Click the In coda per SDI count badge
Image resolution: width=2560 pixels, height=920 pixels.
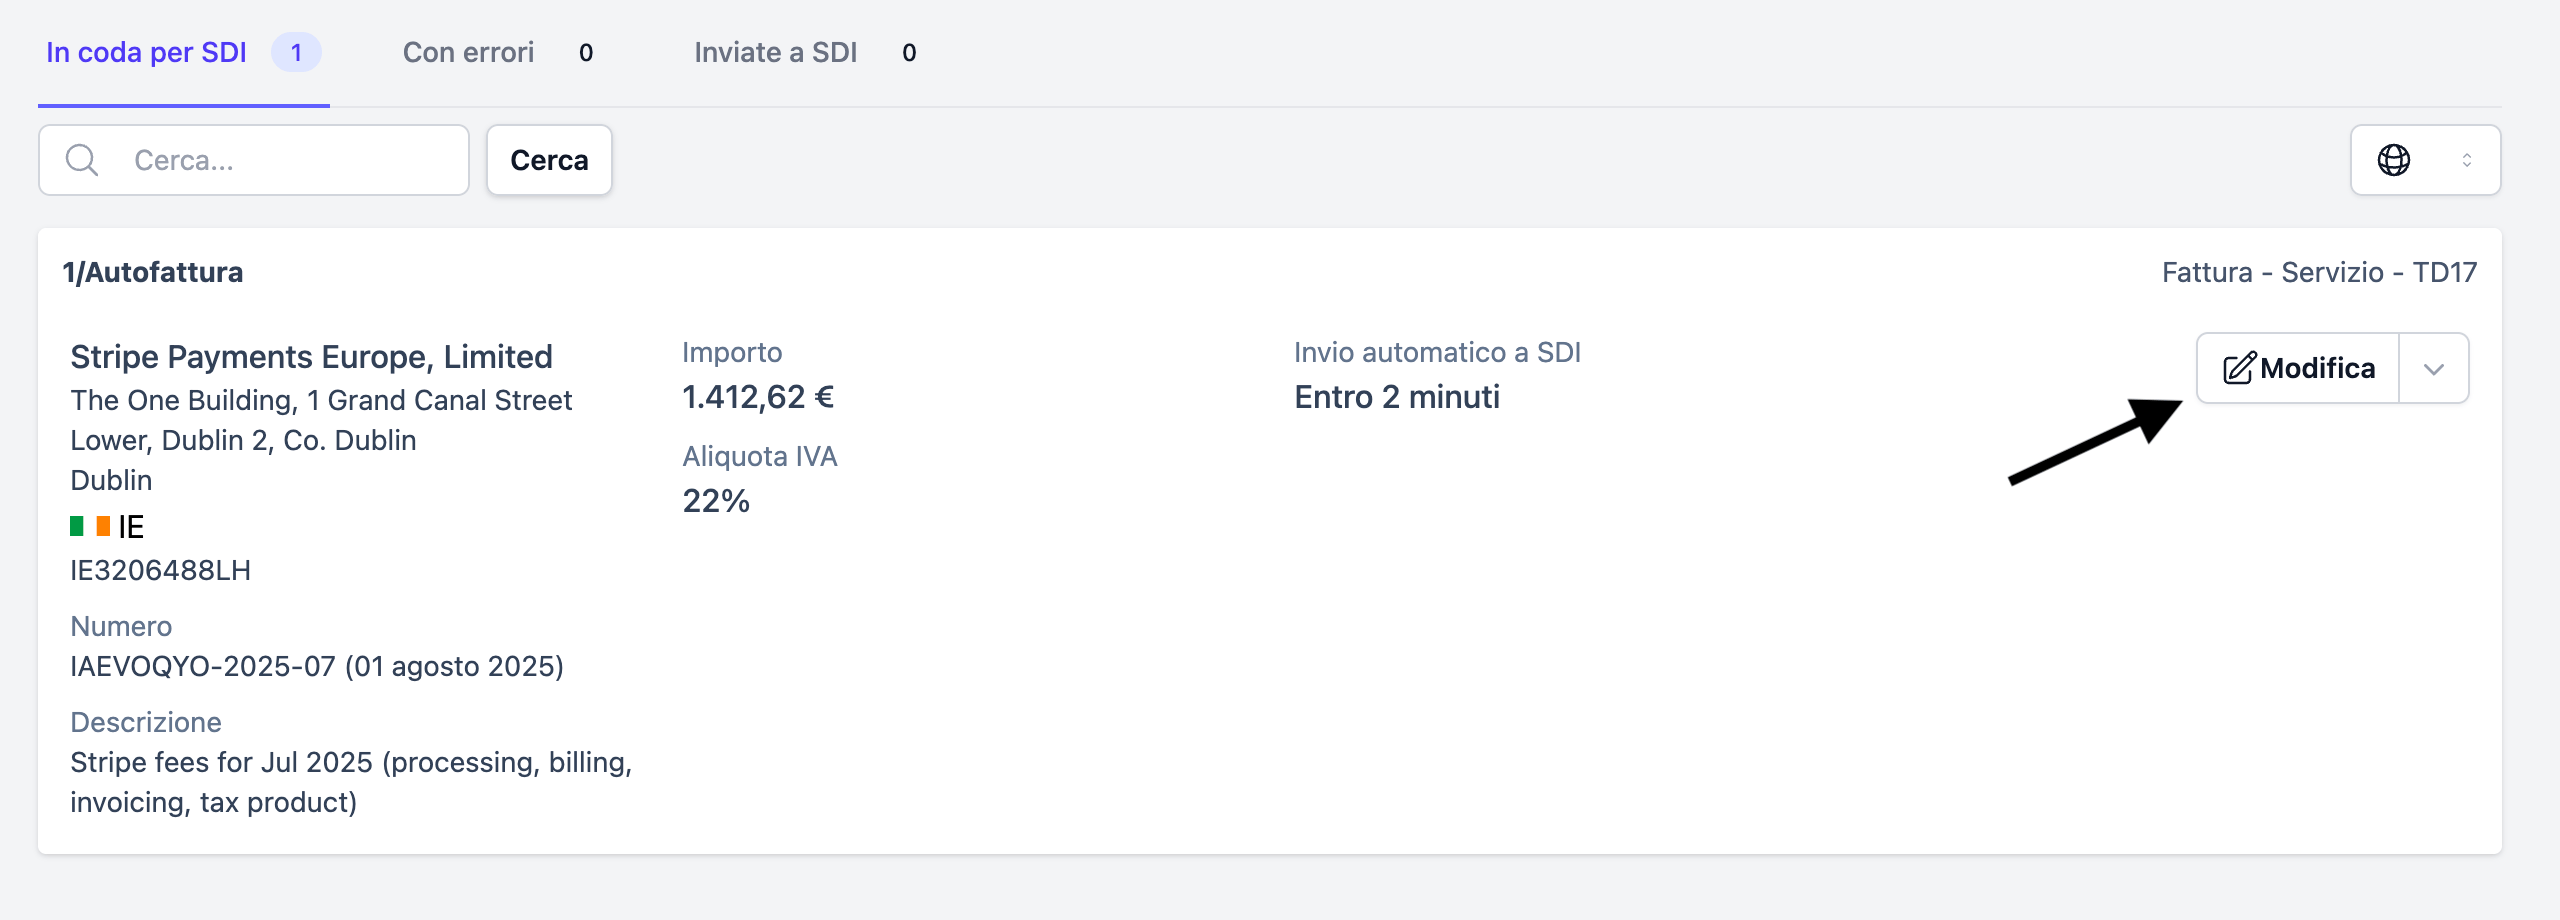[x=296, y=52]
